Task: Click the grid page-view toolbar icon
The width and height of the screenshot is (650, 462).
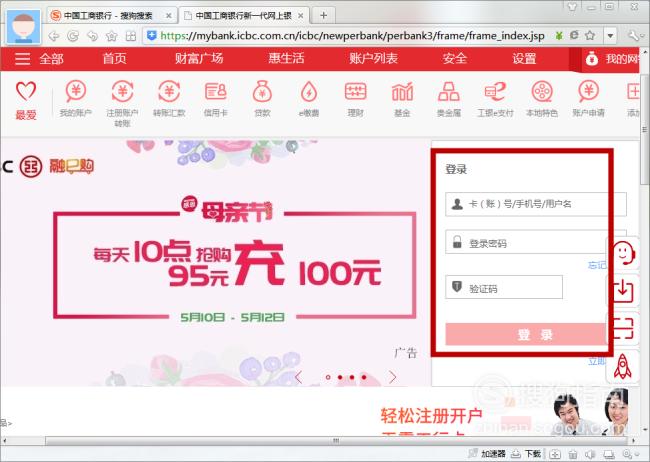Action: coord(131,36)
